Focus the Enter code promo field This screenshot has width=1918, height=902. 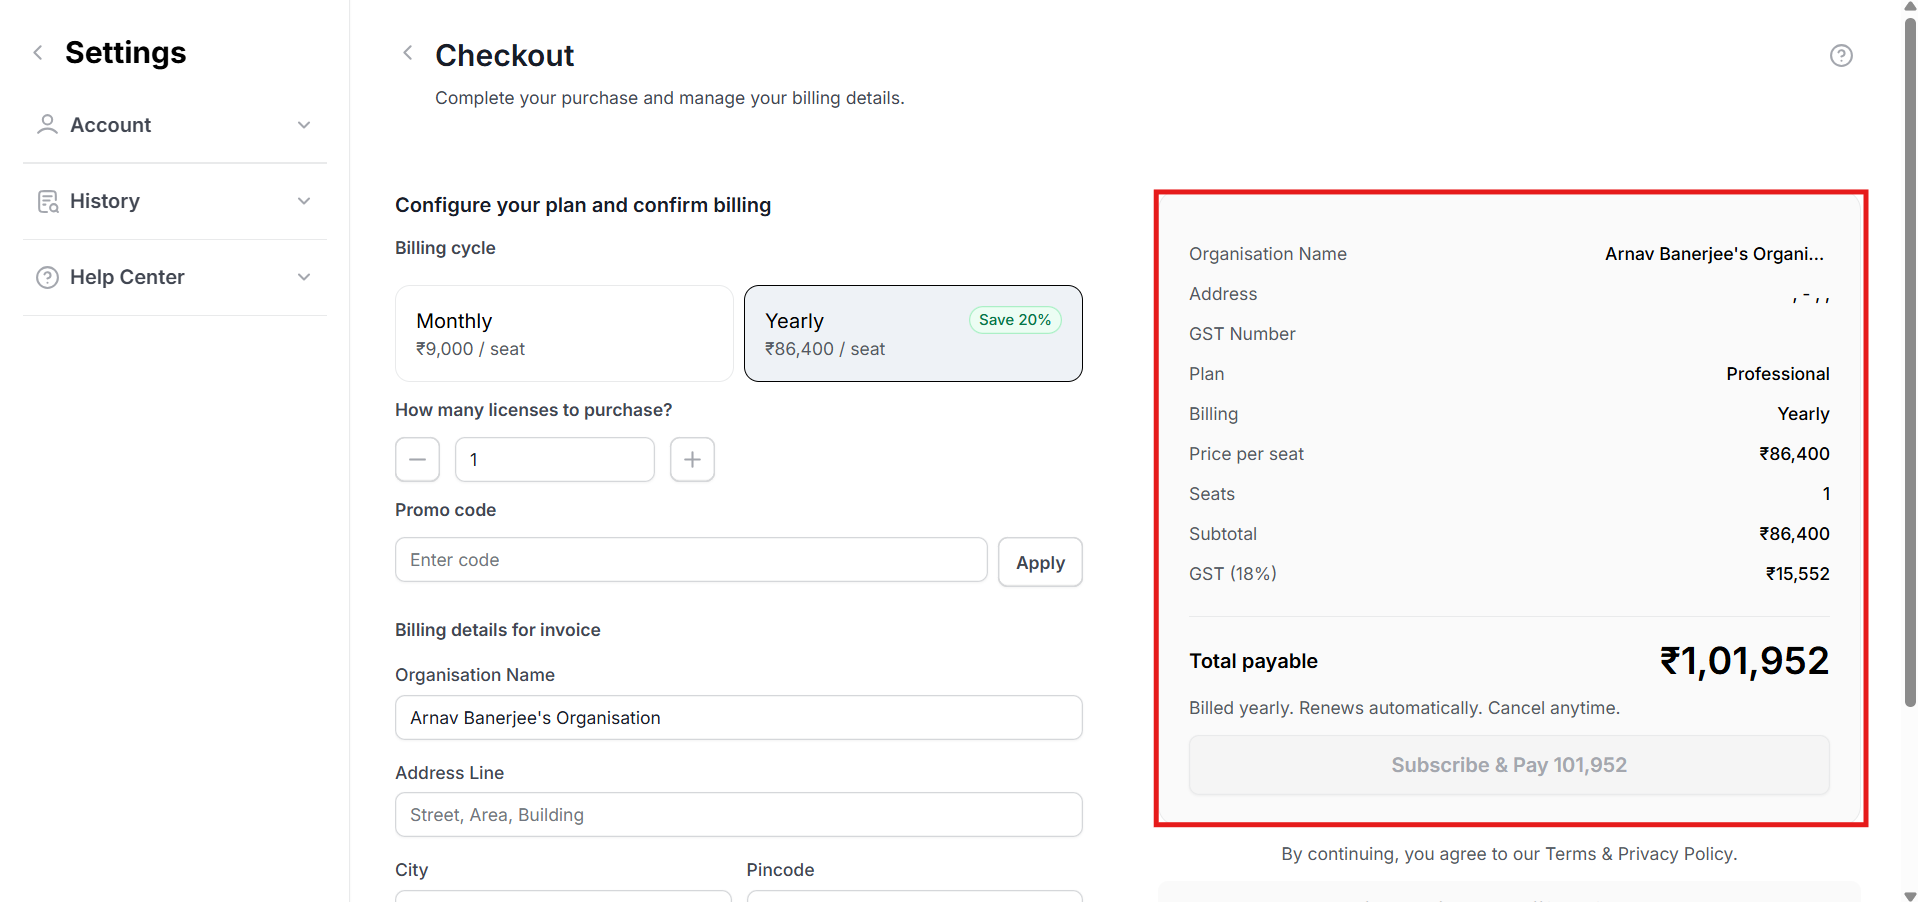tap(690, 560)
